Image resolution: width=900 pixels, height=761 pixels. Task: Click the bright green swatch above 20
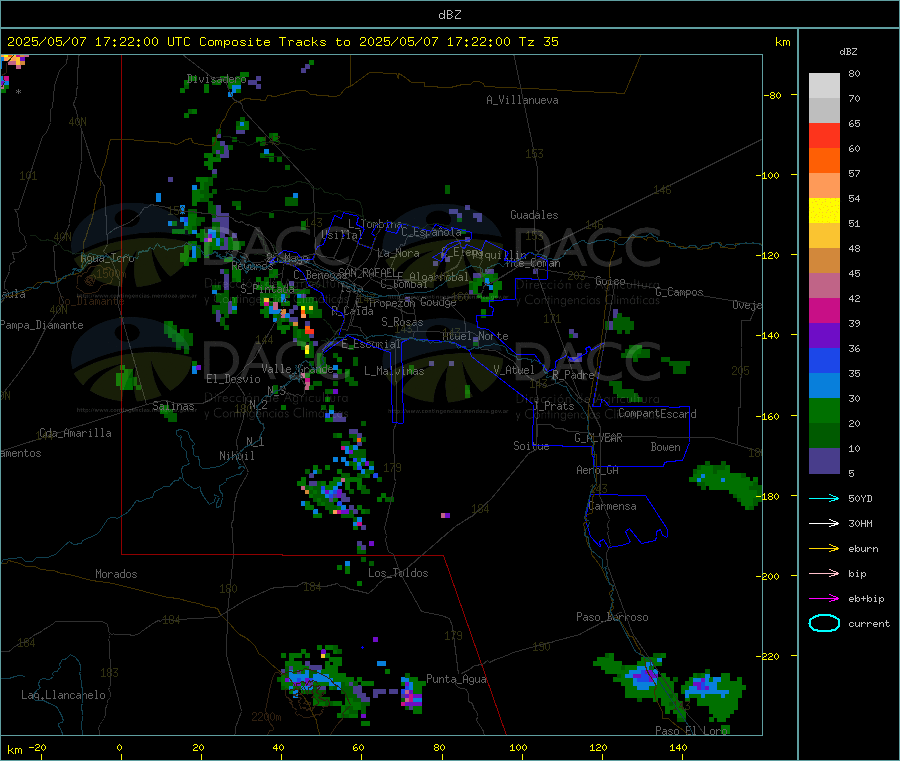[824, 410]
